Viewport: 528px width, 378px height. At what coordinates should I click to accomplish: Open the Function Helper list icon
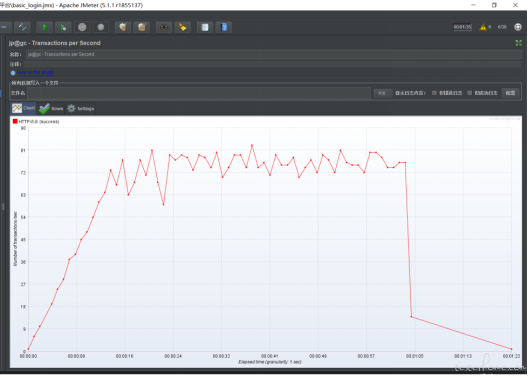pos(205,27)
